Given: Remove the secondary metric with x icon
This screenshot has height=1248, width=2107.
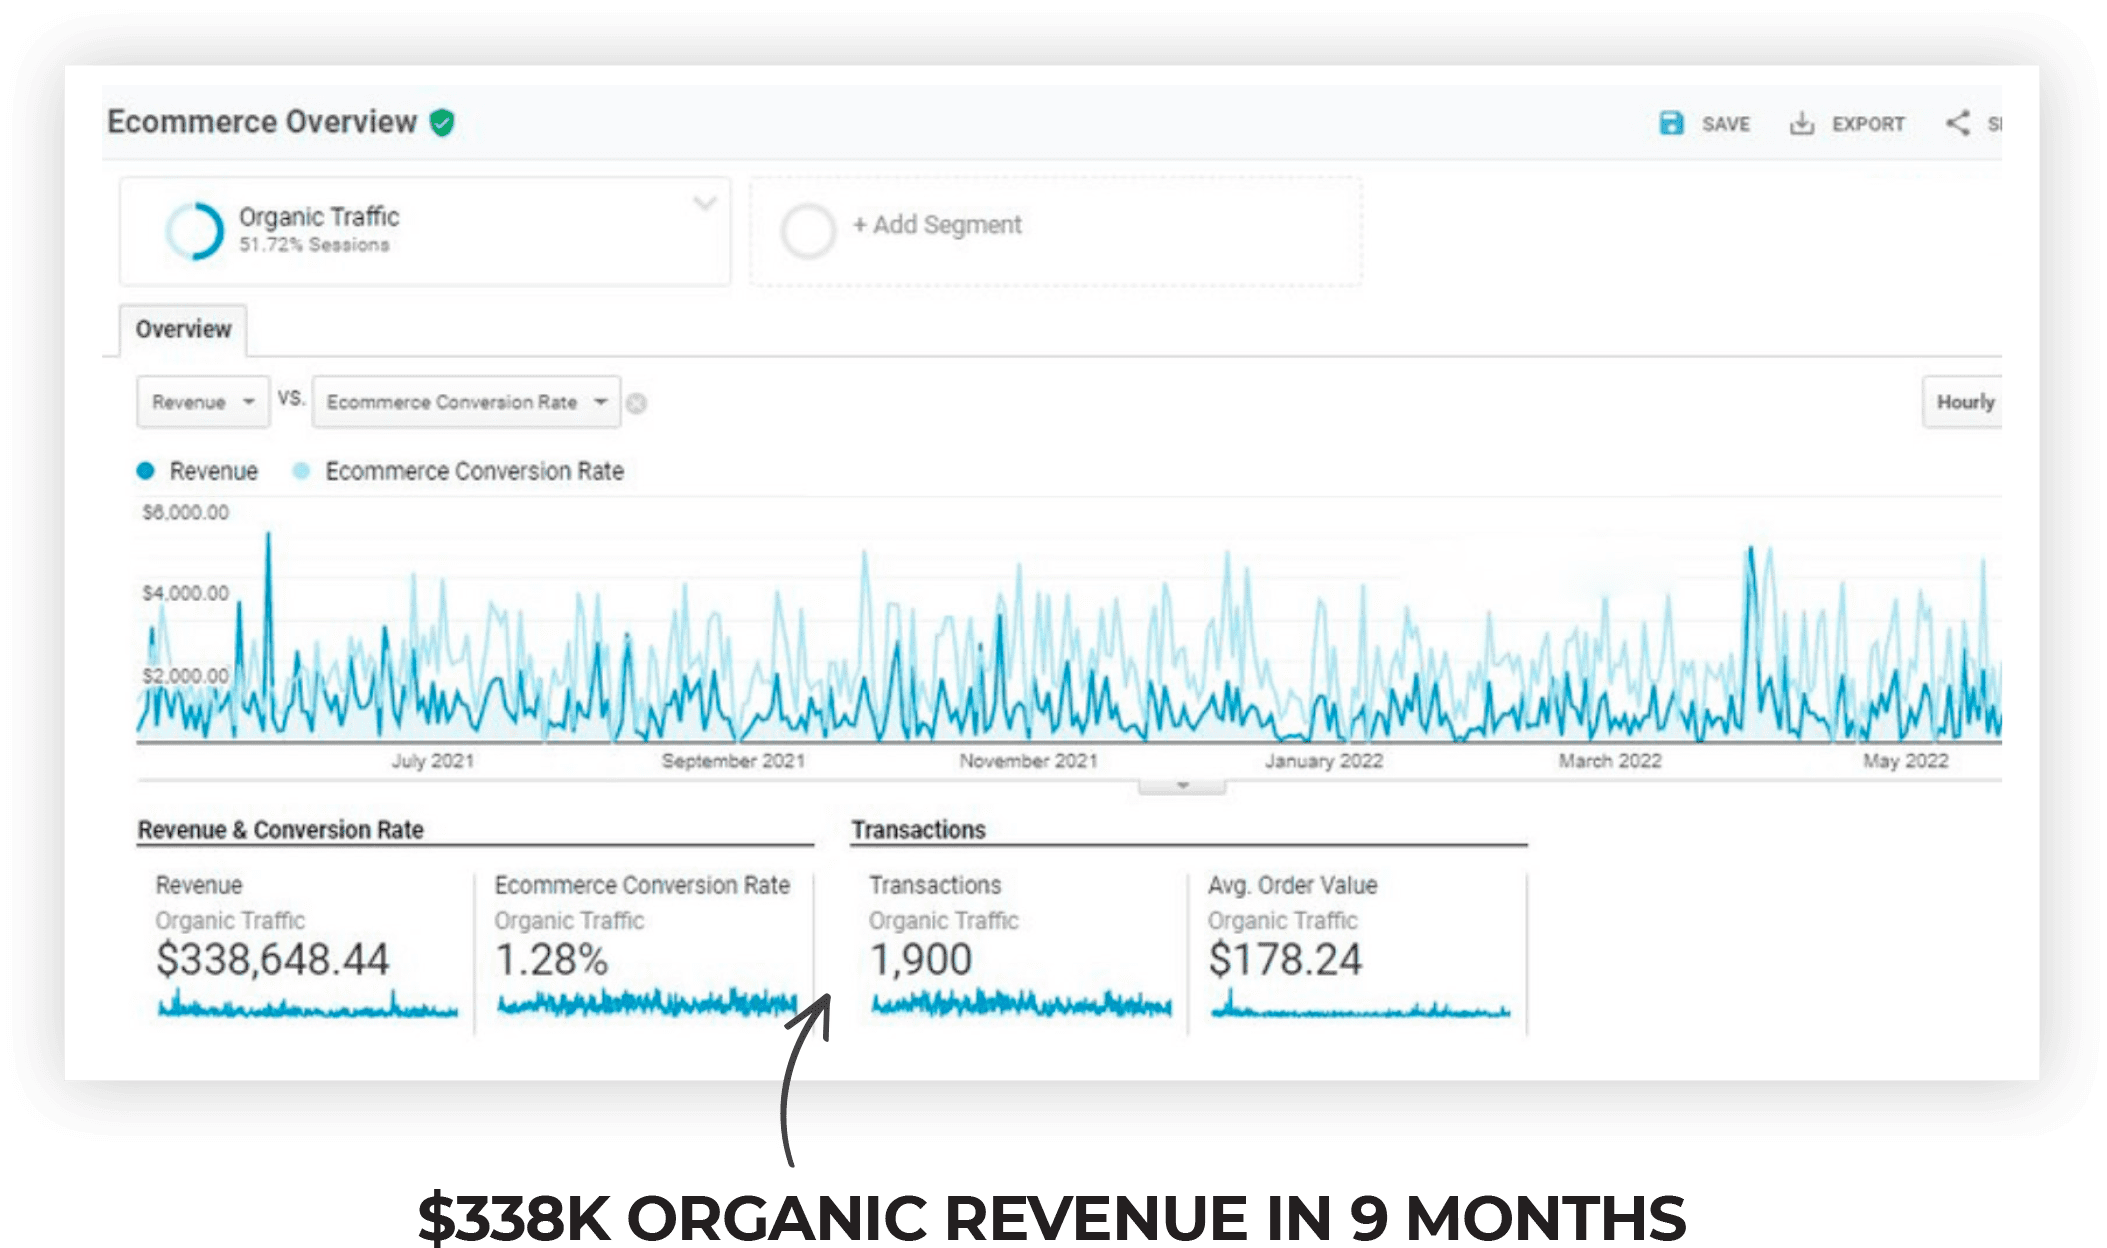Looking at the screenshot, I should coord(636,403).
